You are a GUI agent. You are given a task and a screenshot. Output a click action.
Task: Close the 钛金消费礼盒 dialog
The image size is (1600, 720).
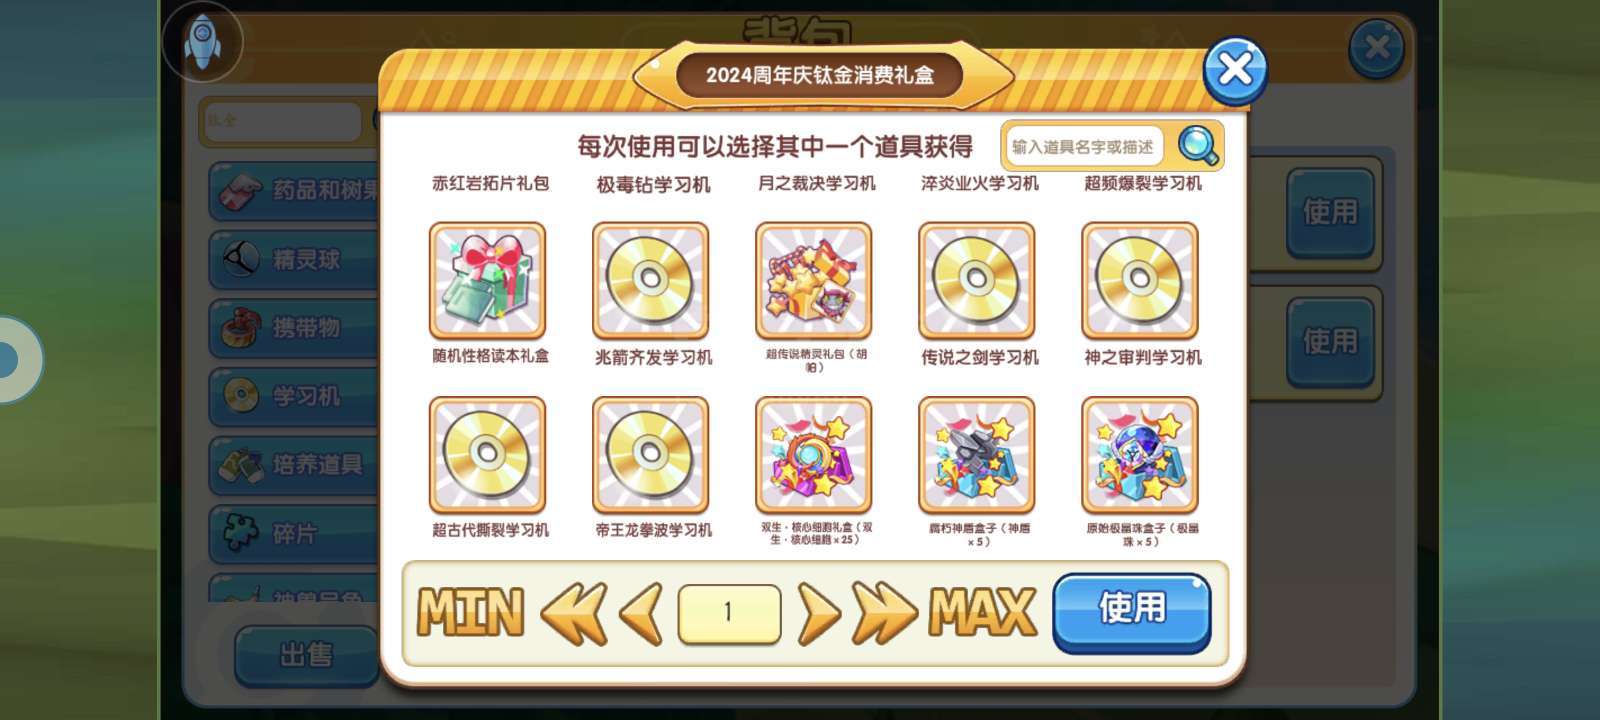pos(1235,71)
